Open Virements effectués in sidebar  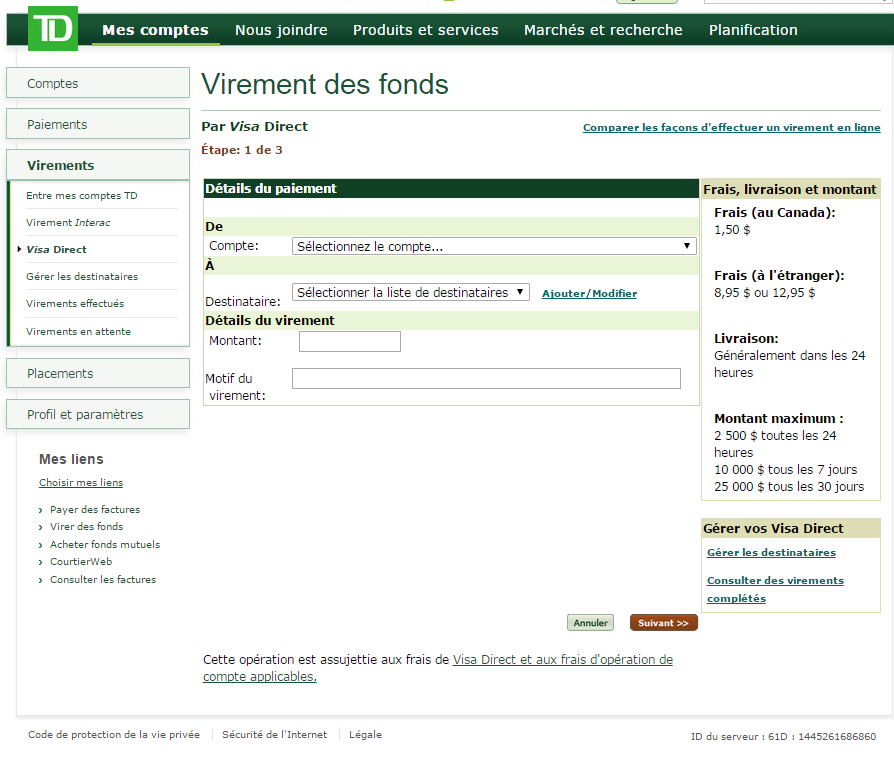75,304
